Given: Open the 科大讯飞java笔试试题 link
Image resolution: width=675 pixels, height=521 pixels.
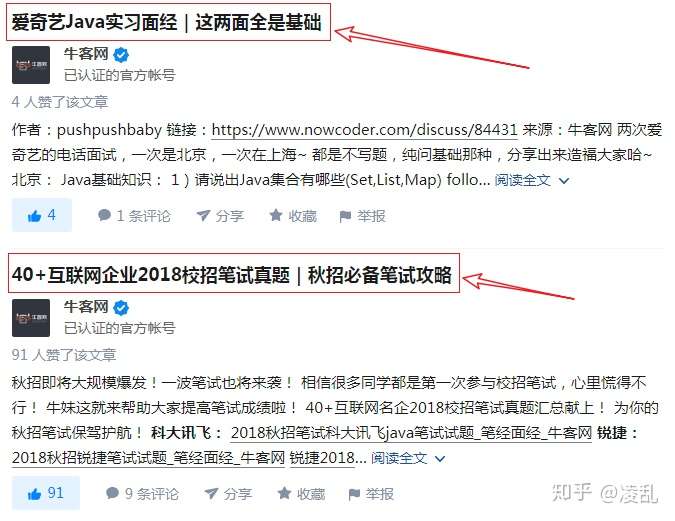Looking at the screenshot, I should coord(411,433).
